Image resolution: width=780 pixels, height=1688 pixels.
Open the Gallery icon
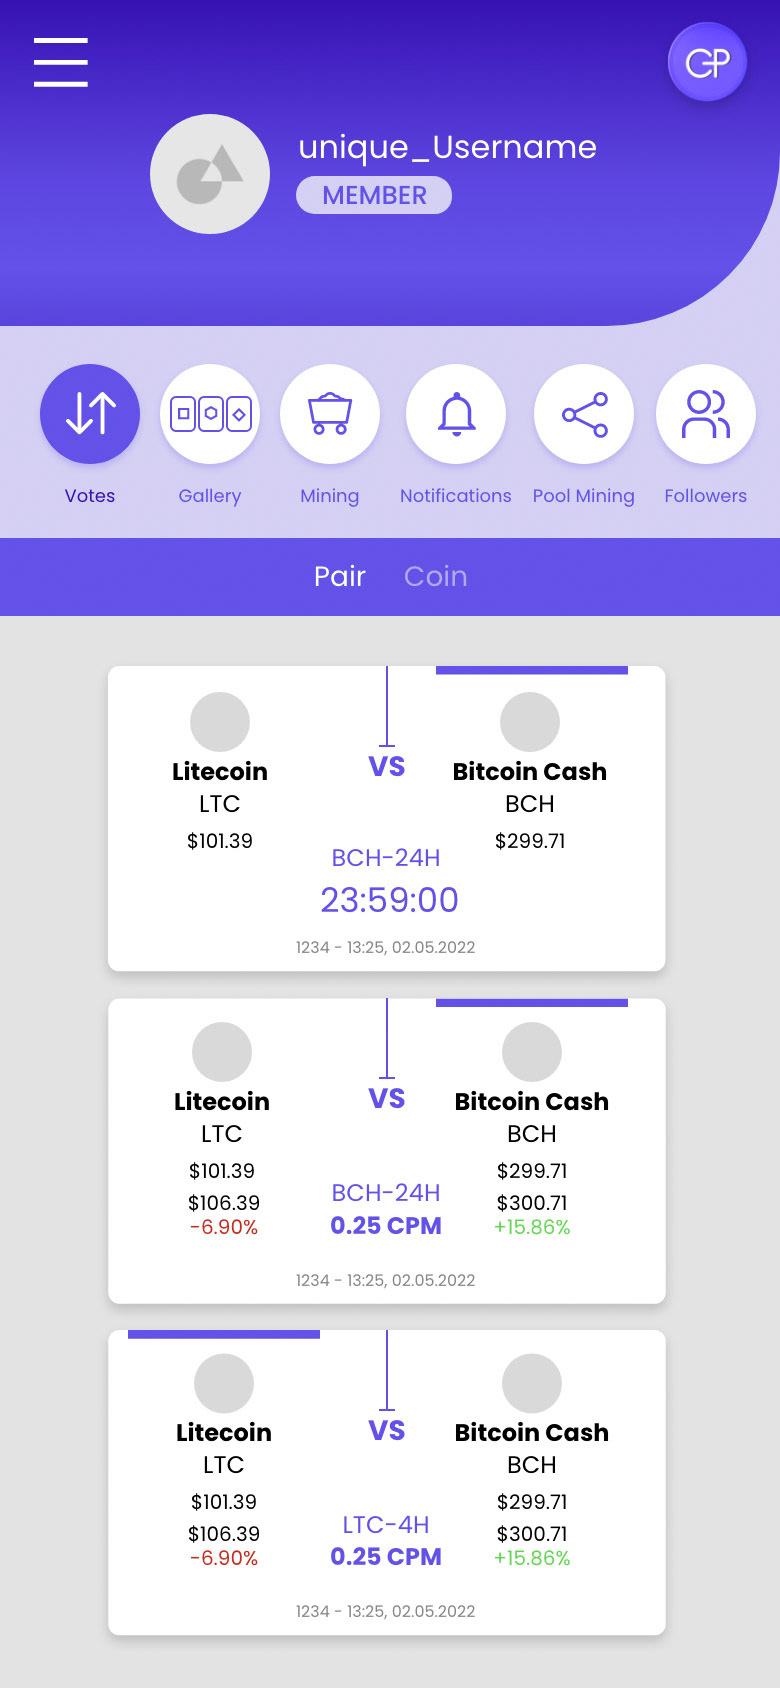click(x=210, y=414)
